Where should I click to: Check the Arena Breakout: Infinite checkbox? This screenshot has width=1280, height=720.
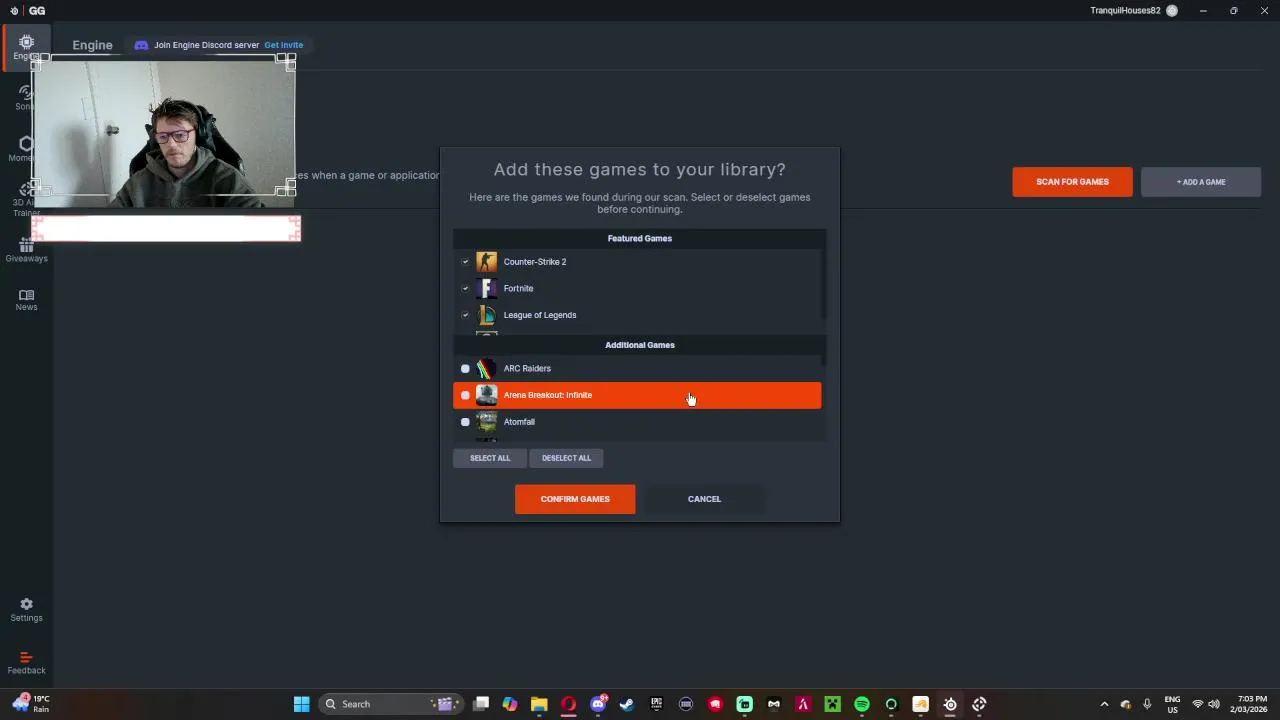[x=465, y=395]
